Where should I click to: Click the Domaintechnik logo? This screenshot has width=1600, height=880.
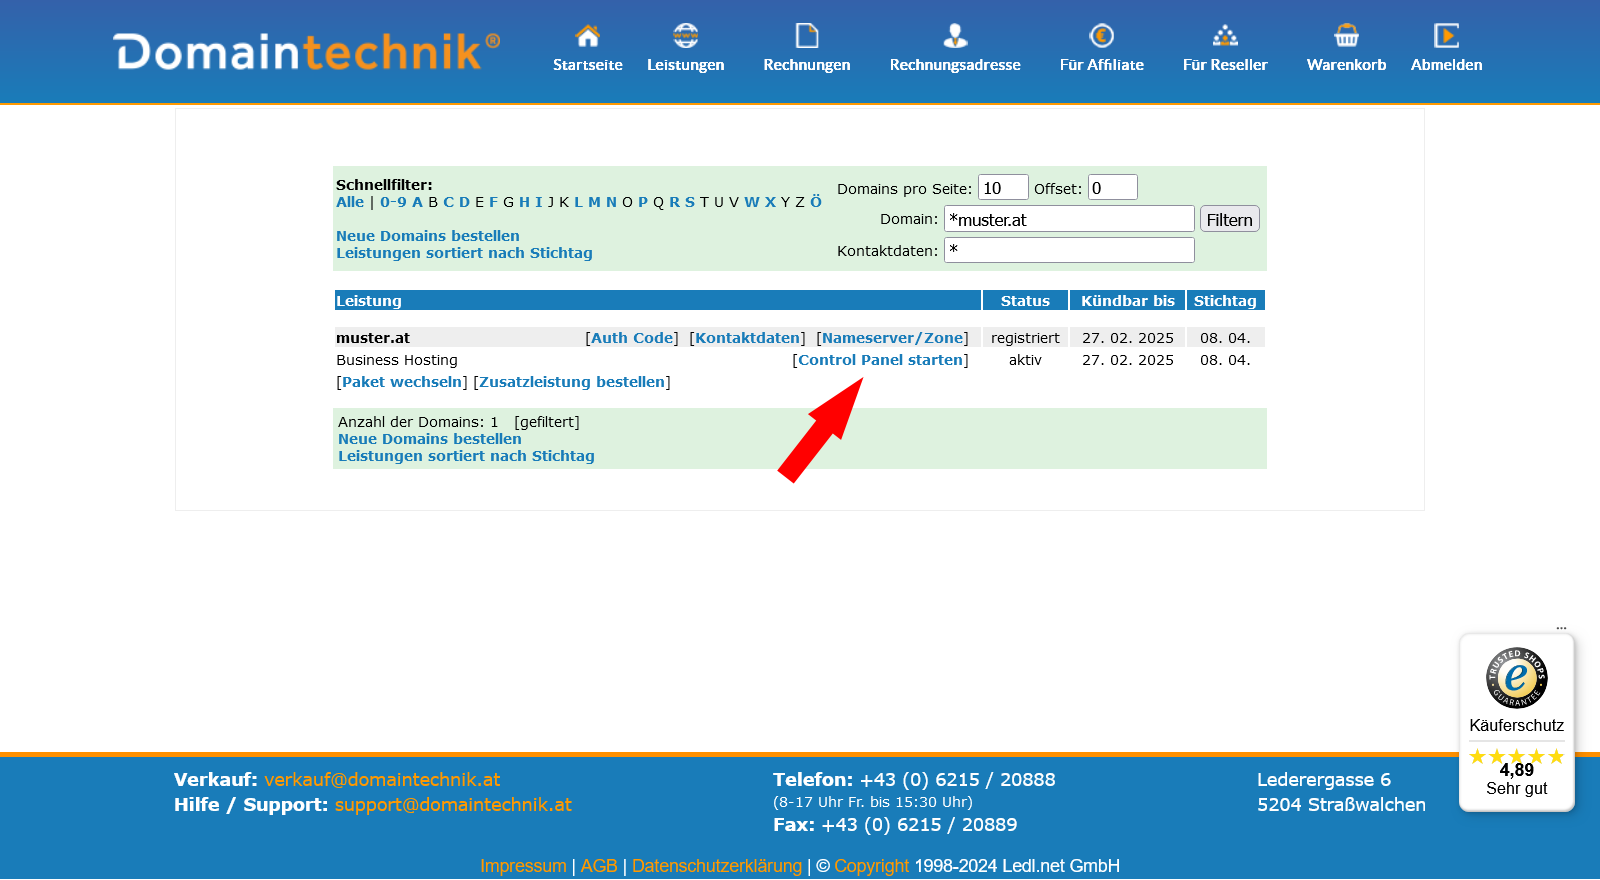(x=307, y=52)
